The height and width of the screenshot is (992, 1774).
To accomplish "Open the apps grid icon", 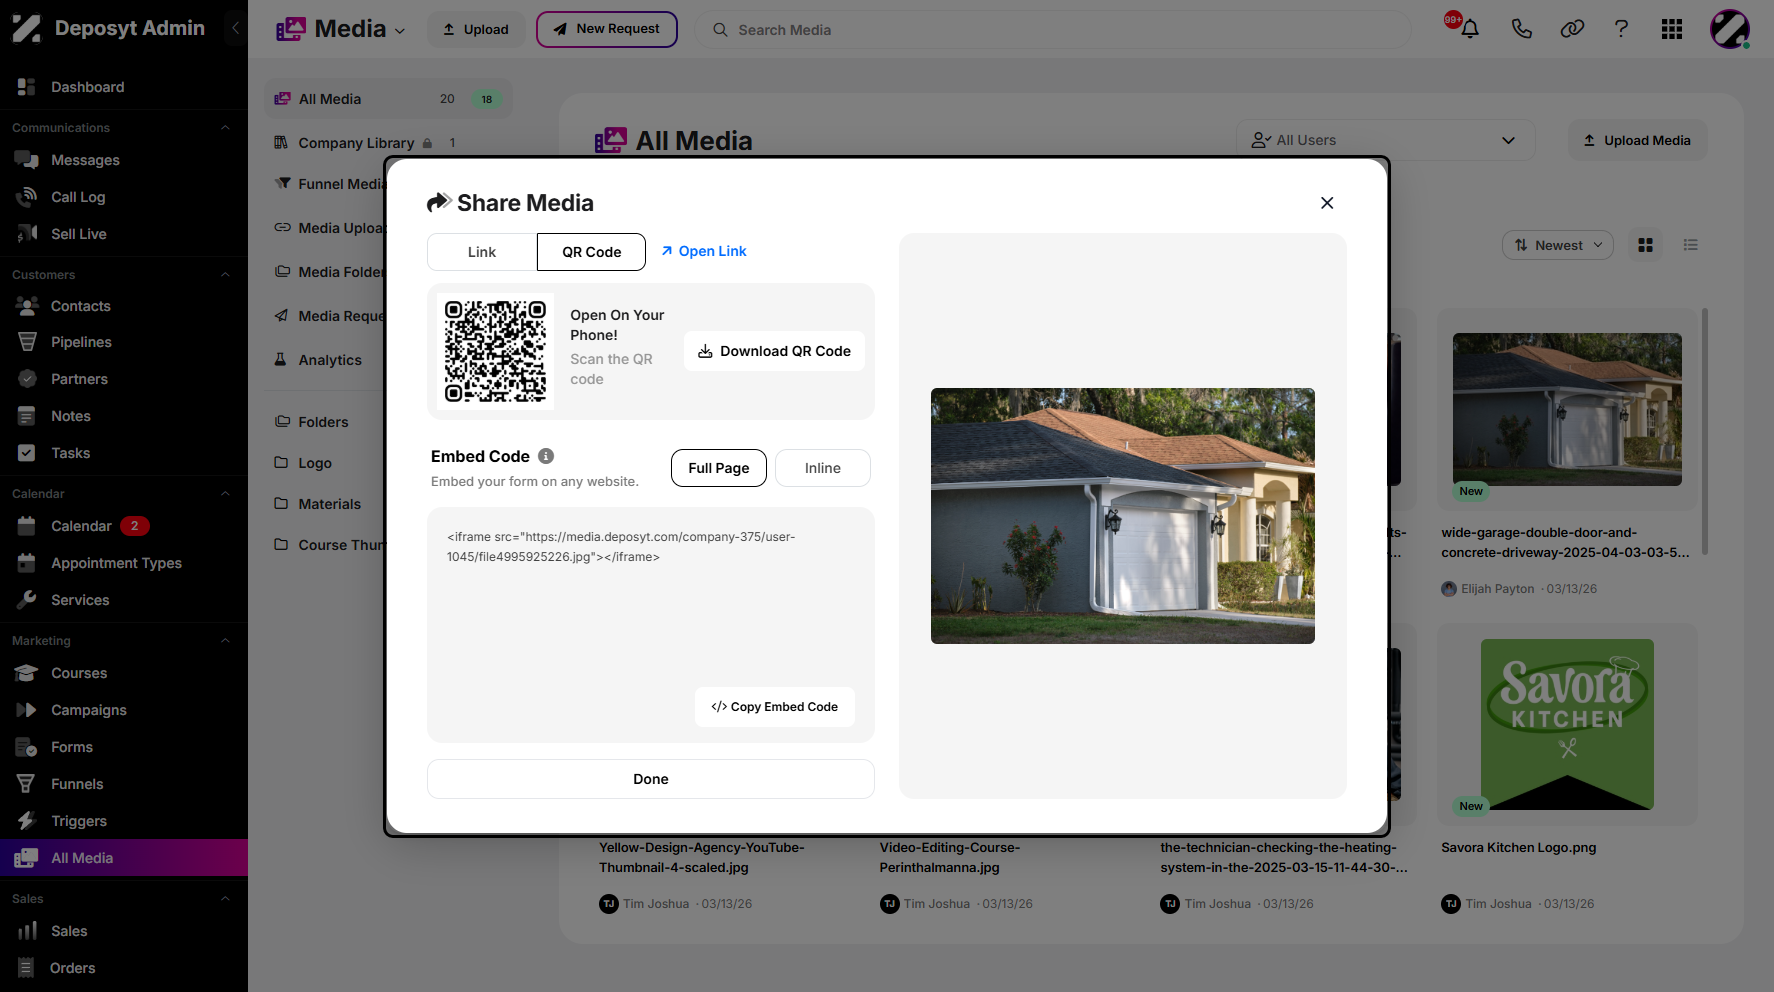I will tap(1672, 29).
